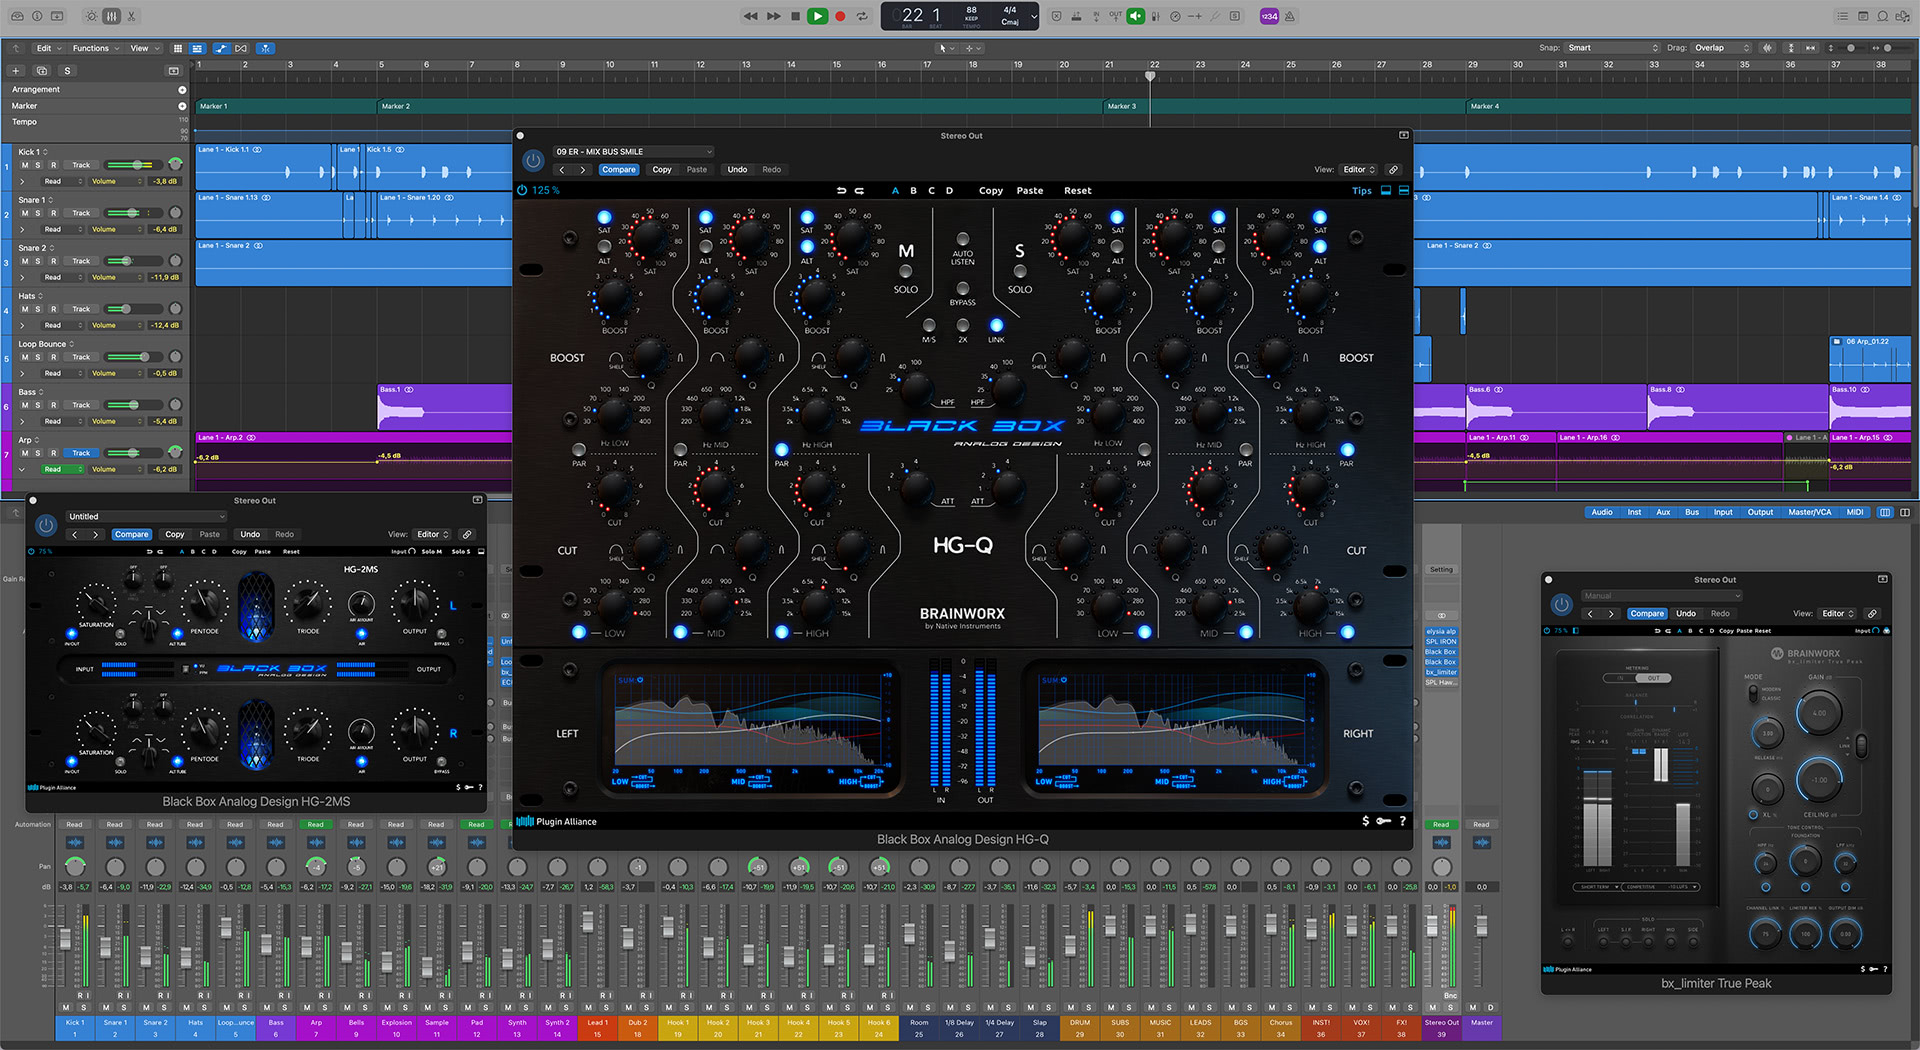Click the green Play button
The width and height of the screenshot is (1920, 1050).
818,16
